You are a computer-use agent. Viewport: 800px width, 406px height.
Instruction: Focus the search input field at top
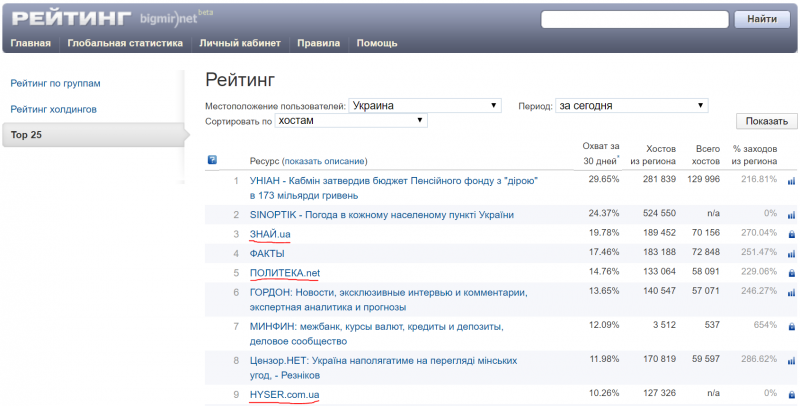634,19
